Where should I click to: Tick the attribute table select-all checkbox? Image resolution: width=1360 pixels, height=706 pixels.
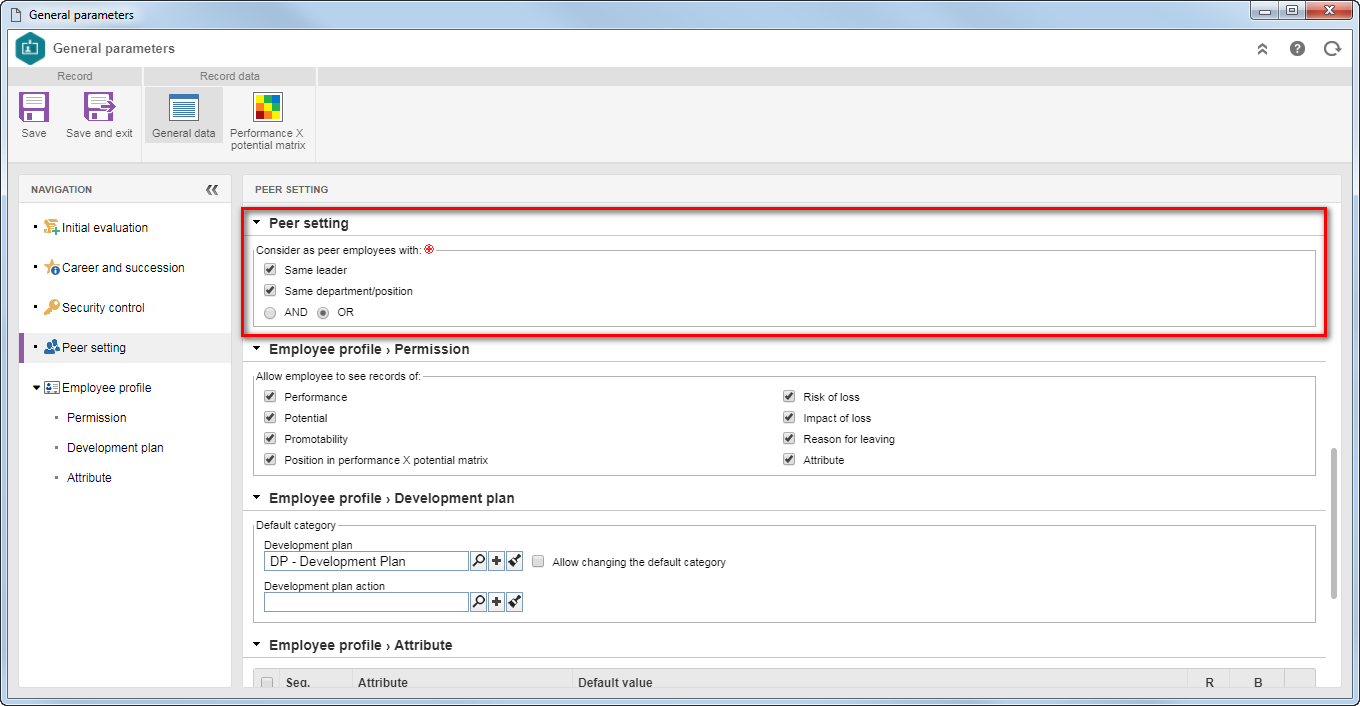pyautogui.click(x=267, y=683)
